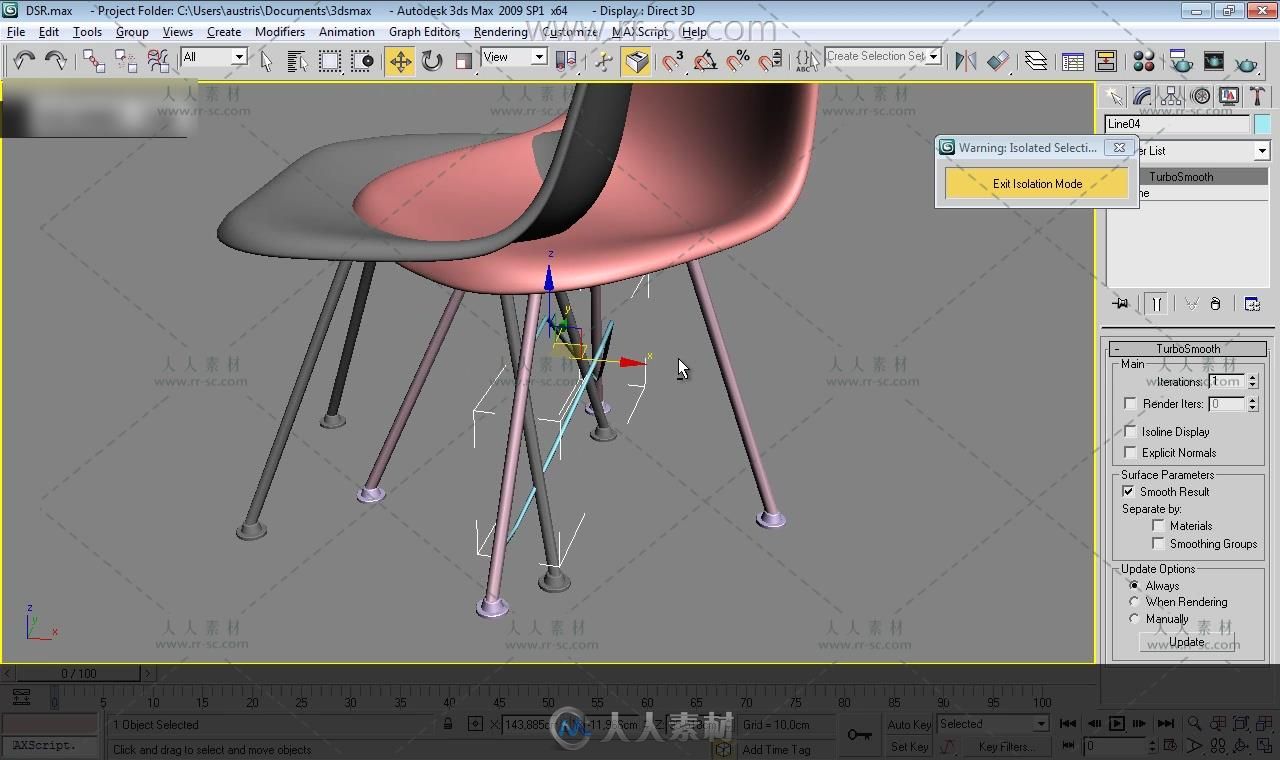Activate the Select and Move tool
Image resolution: width=1280 pixels, height=760 pixels.
[x=400, y=61]
